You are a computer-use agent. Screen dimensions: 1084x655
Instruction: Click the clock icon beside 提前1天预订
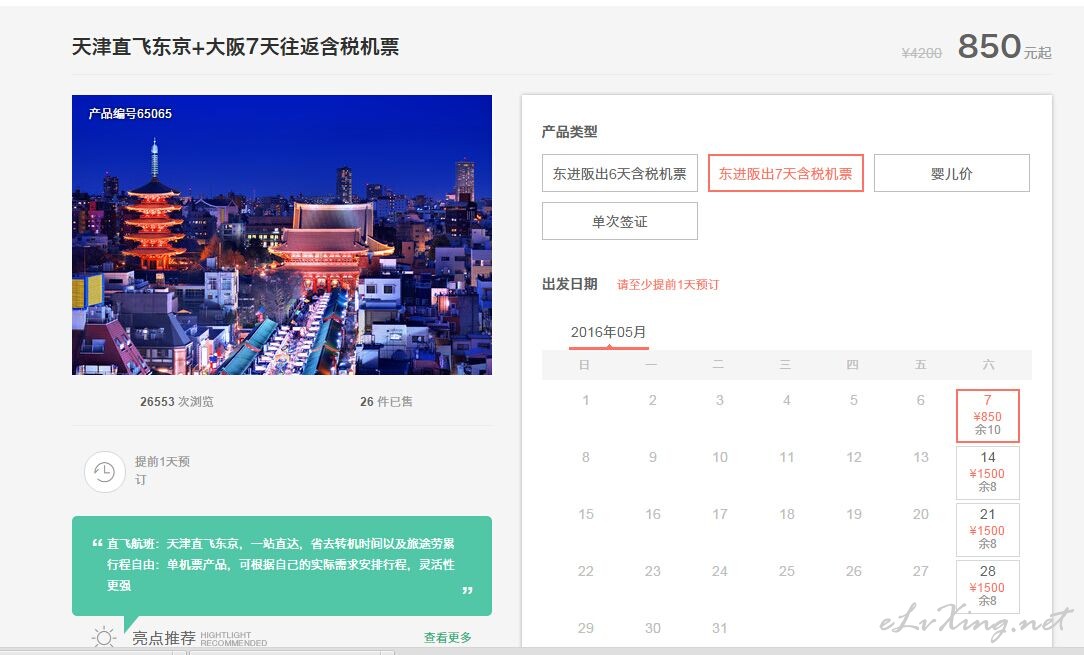104,472
